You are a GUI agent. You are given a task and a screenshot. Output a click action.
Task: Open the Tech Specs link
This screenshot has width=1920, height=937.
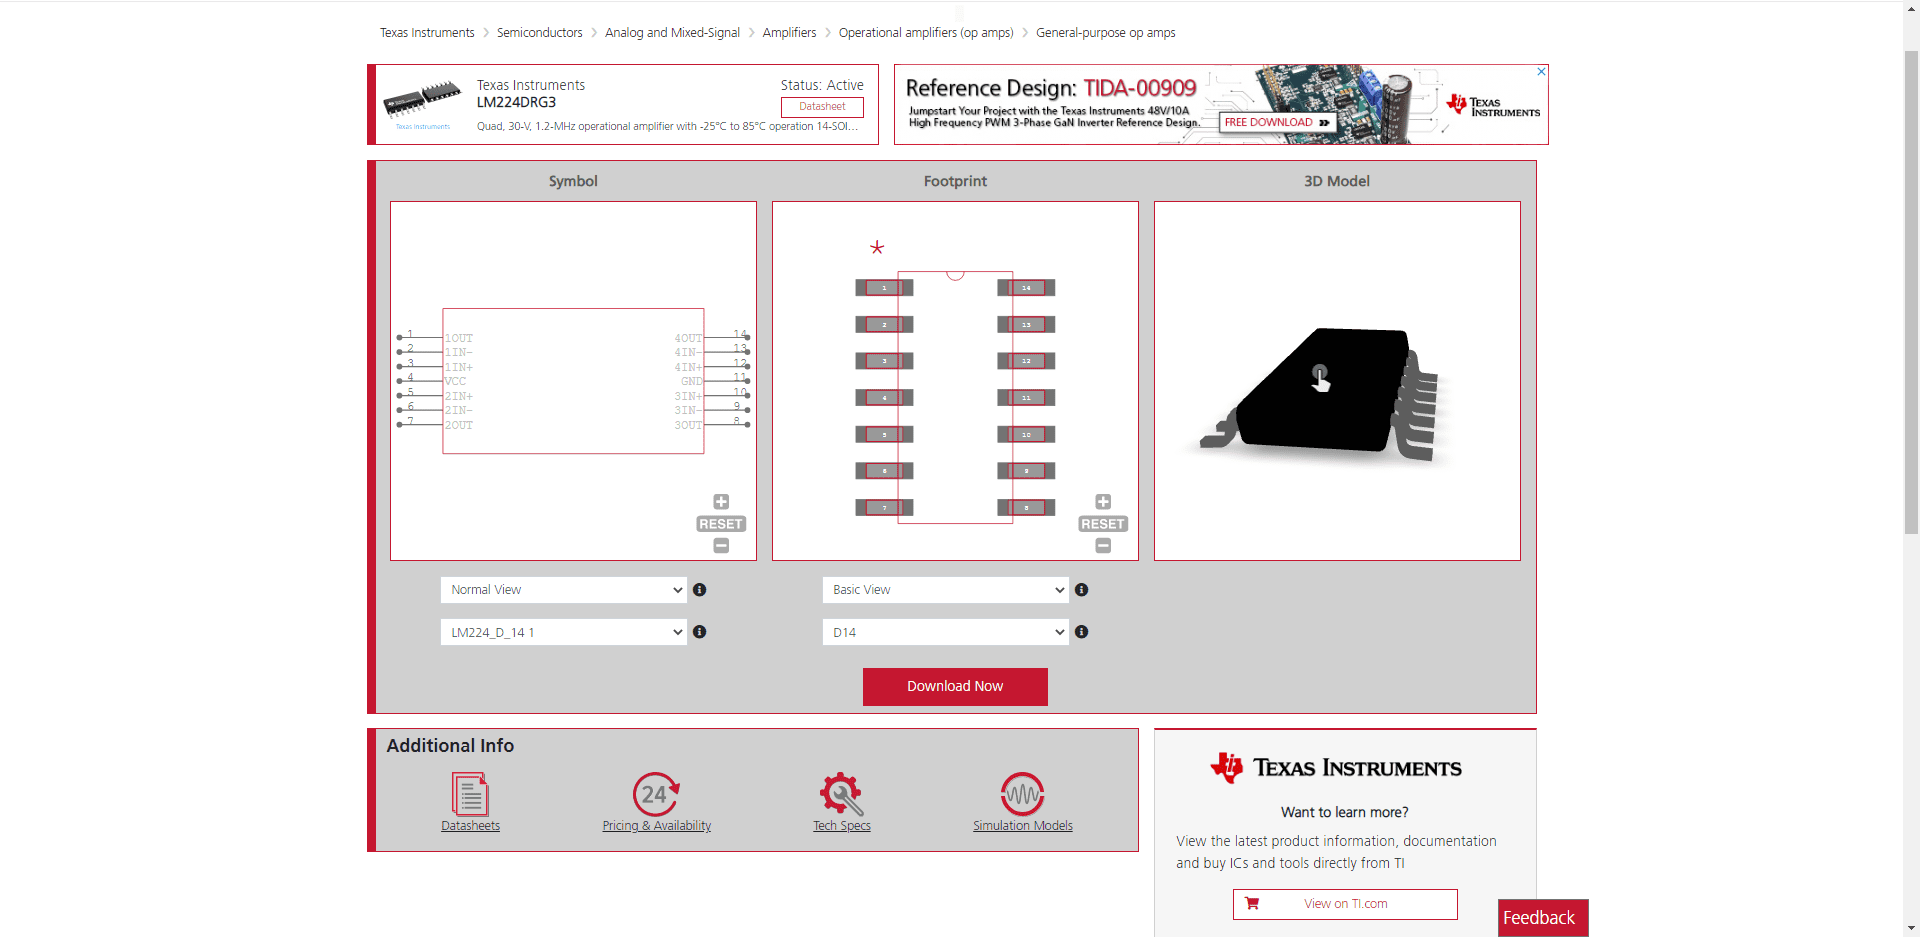pyautogui.click(x=842, y=826)
